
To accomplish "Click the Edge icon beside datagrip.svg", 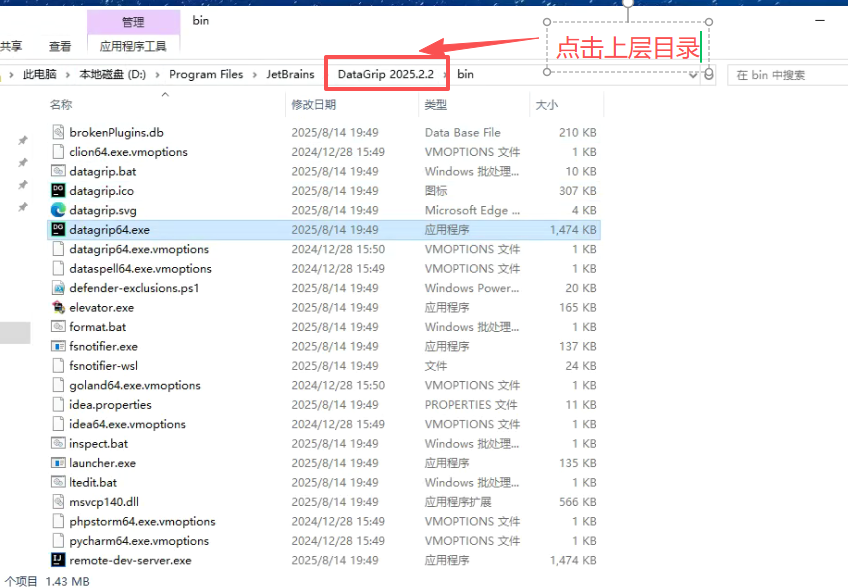I will (x=59, y=210).
